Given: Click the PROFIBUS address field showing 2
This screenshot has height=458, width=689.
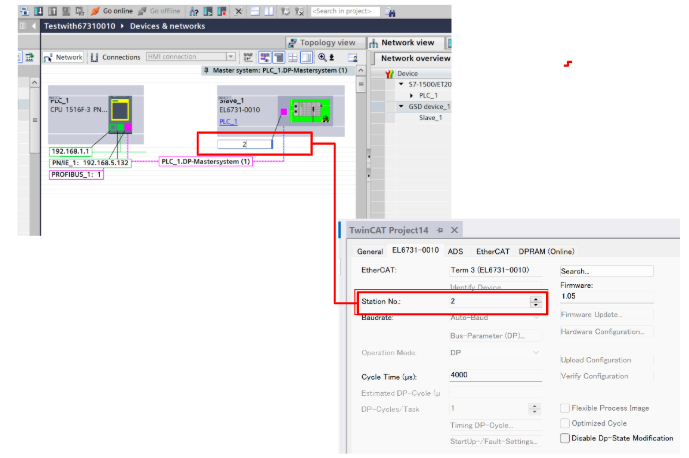Looking at the screenshot, I should 245,144.
